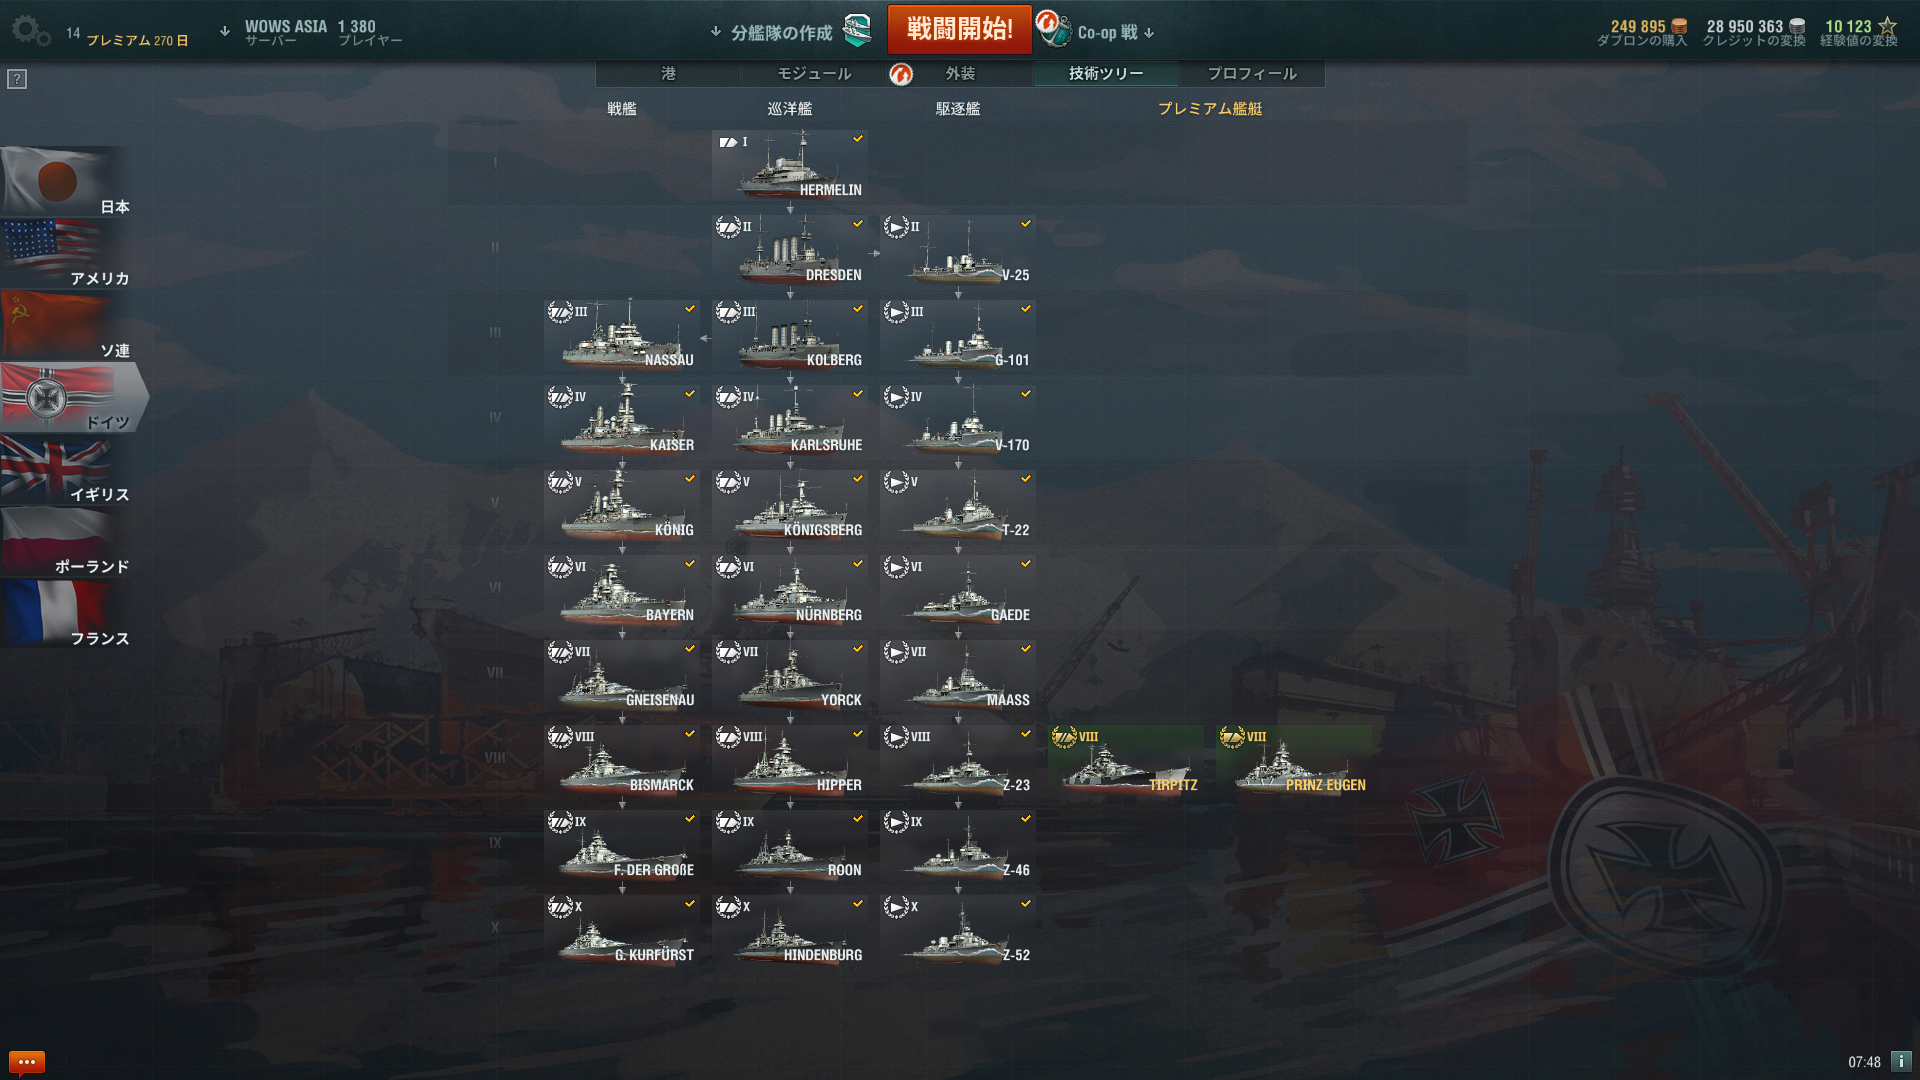Select the Hindenburg cruiser tile

point(790,931)
